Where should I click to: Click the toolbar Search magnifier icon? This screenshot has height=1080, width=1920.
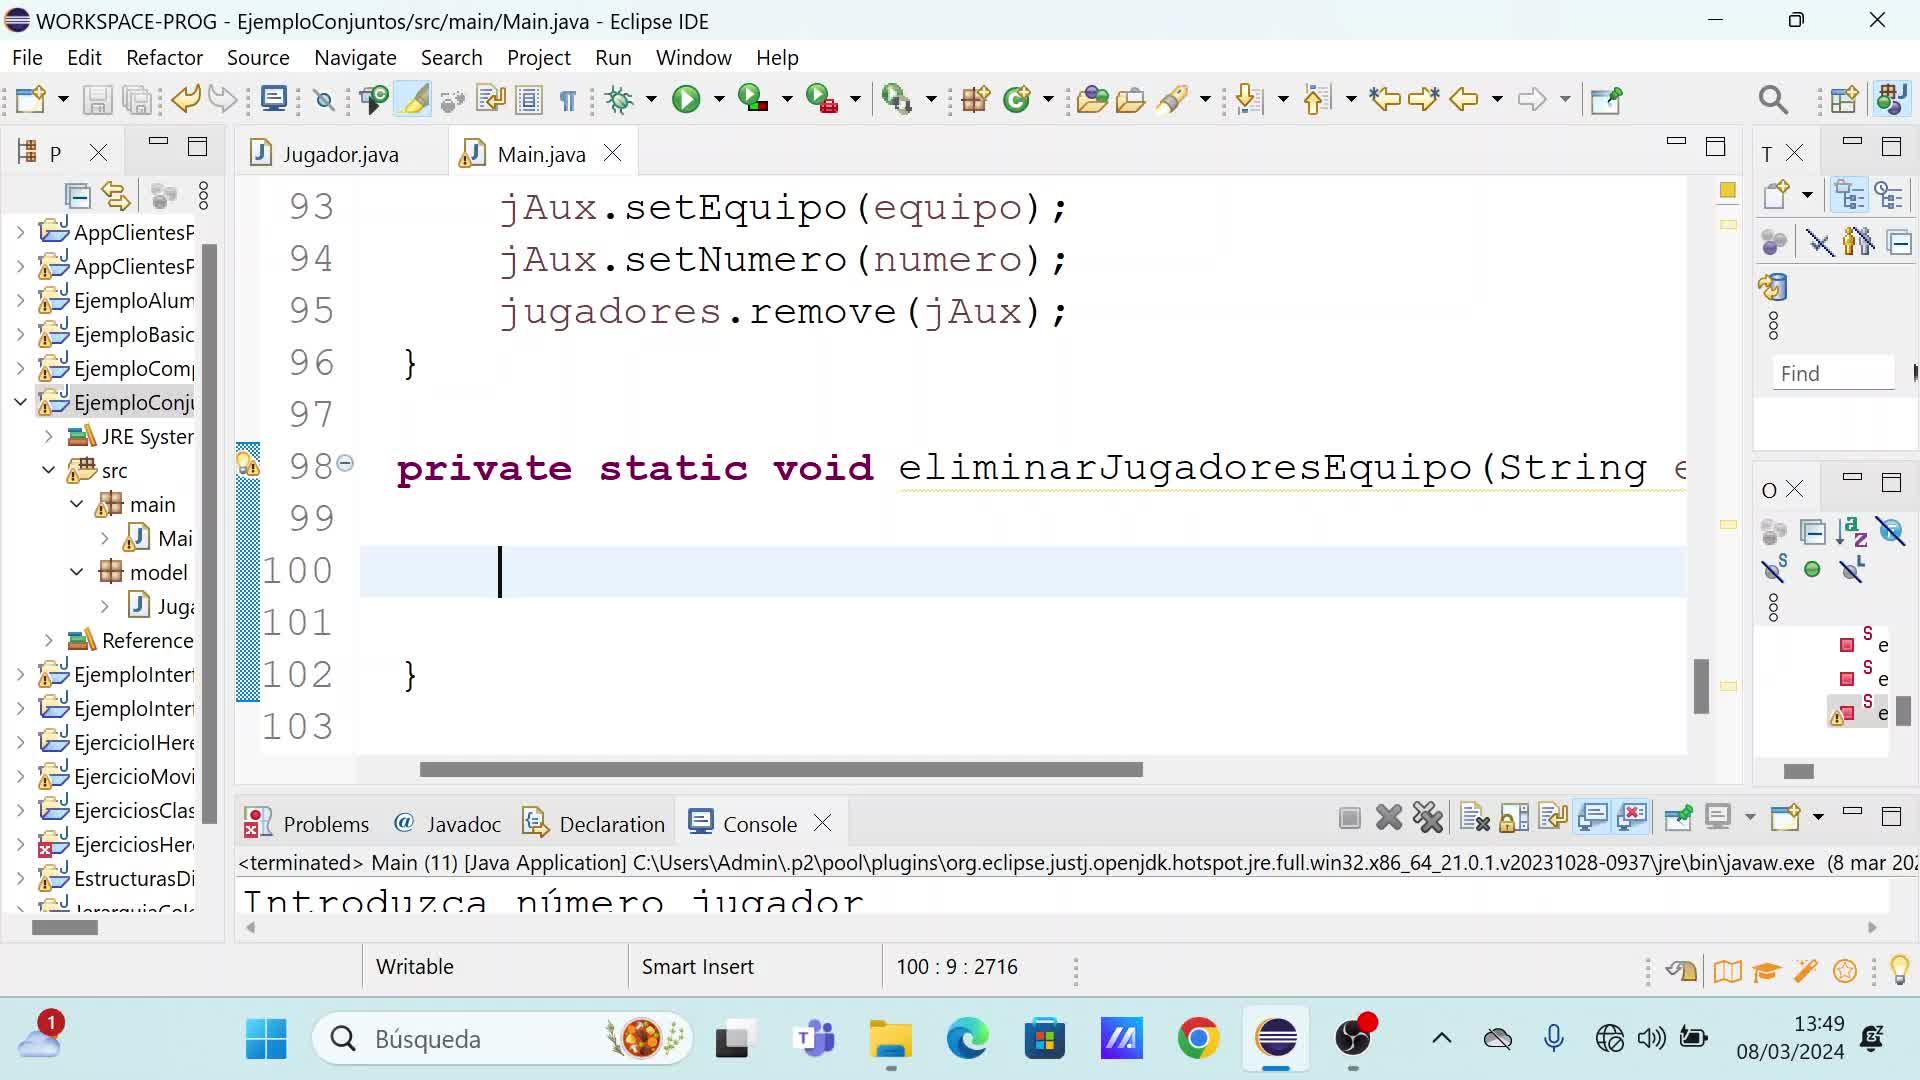[x=1772, y=99]
